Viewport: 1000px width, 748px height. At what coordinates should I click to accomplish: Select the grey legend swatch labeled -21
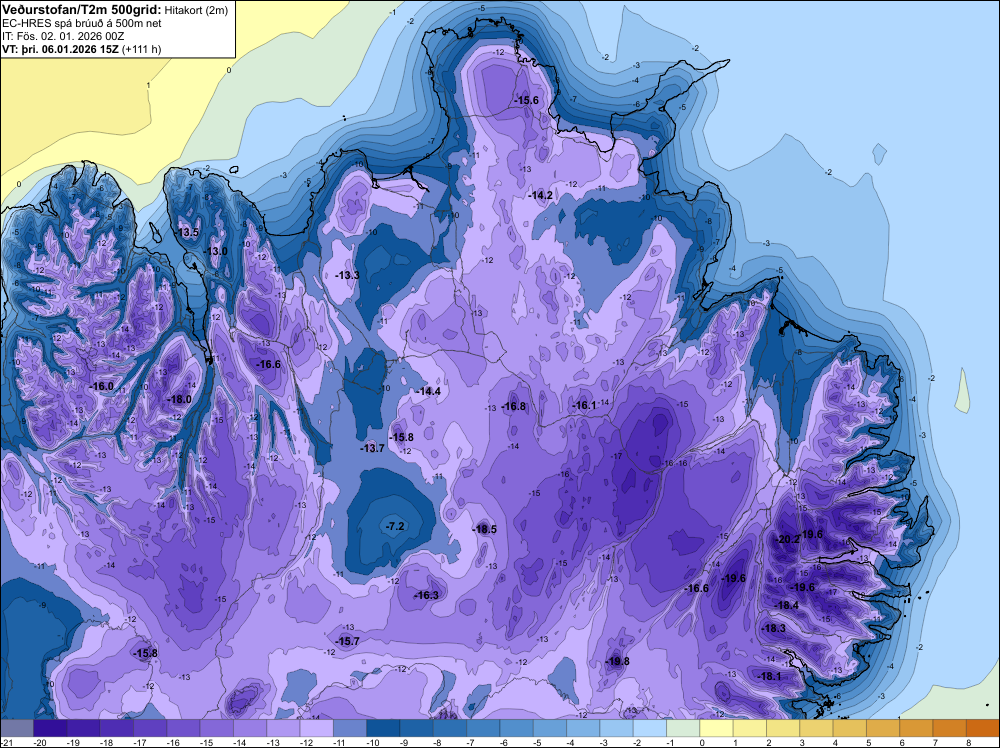pos(17,728)
